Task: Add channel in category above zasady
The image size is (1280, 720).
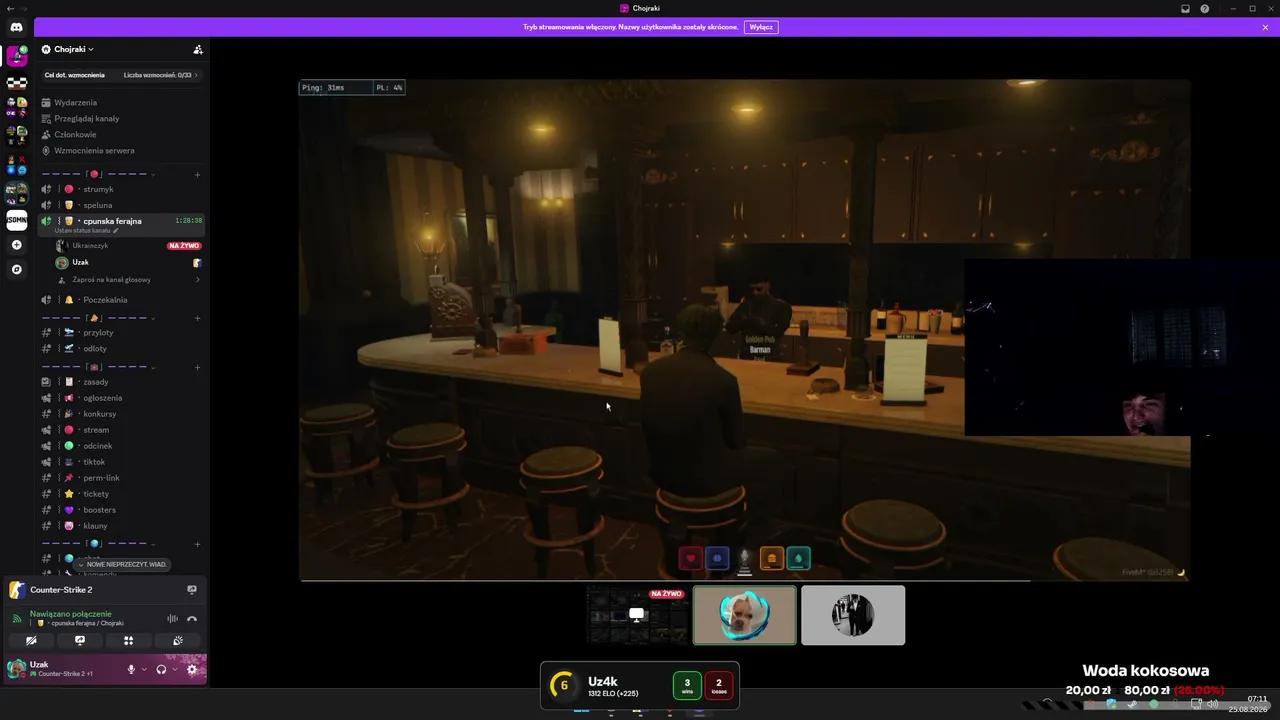Action: point(197,367)
